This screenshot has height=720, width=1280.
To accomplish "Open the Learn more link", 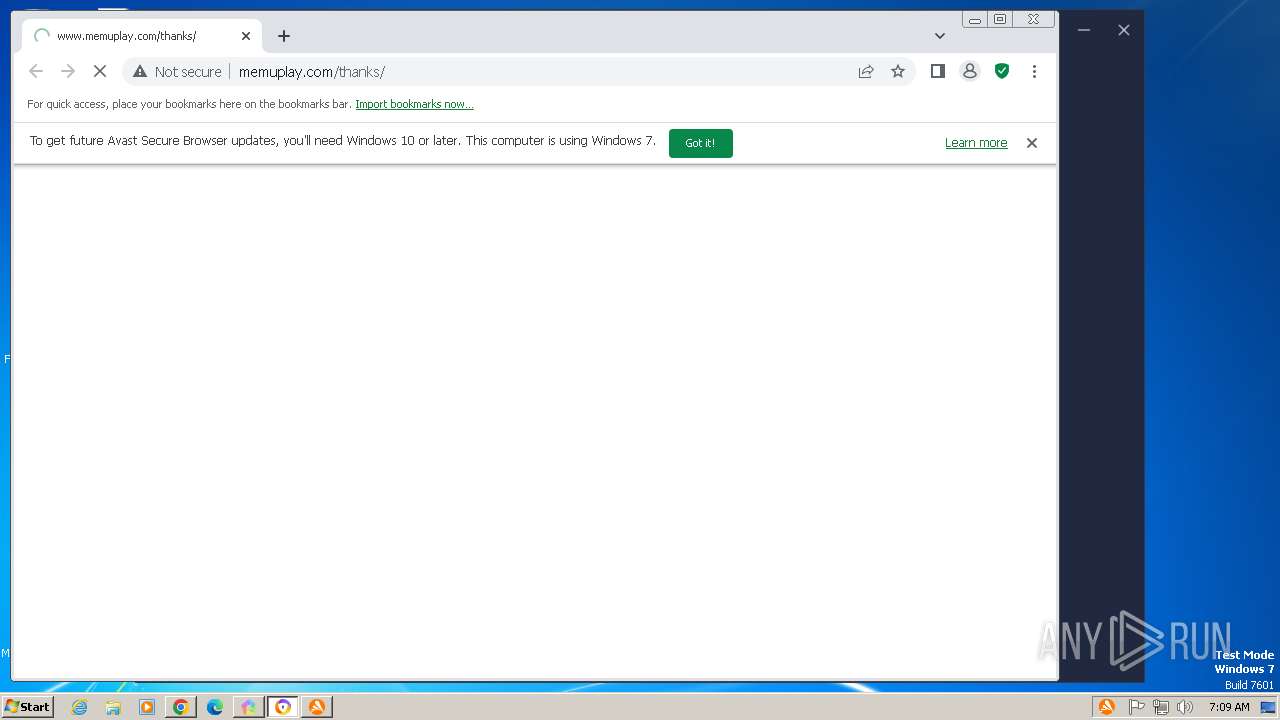I will tap(976, 143).
